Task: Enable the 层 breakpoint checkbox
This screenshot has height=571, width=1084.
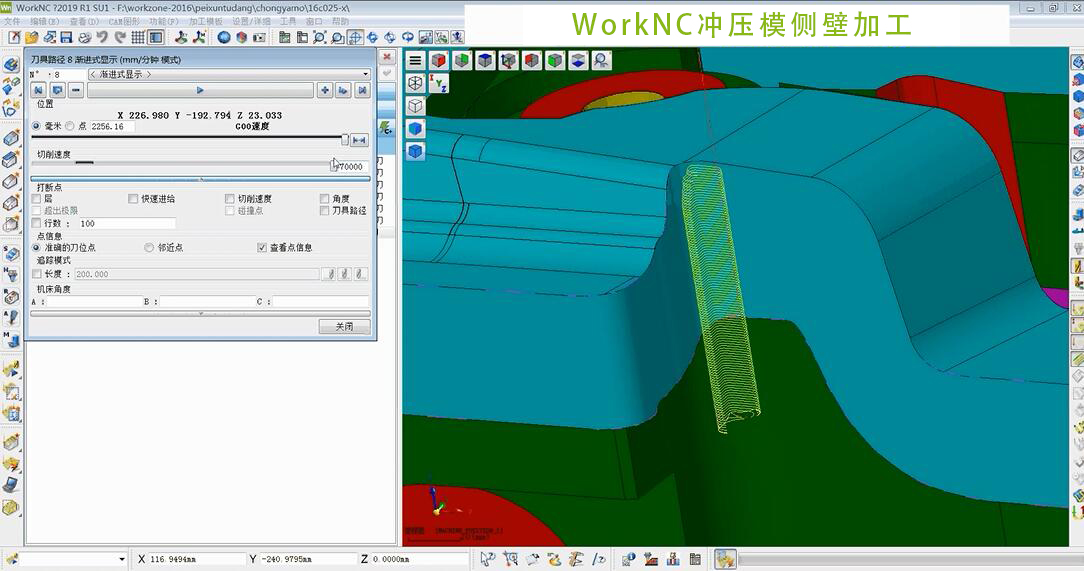Action: click(x=37, y=199)
